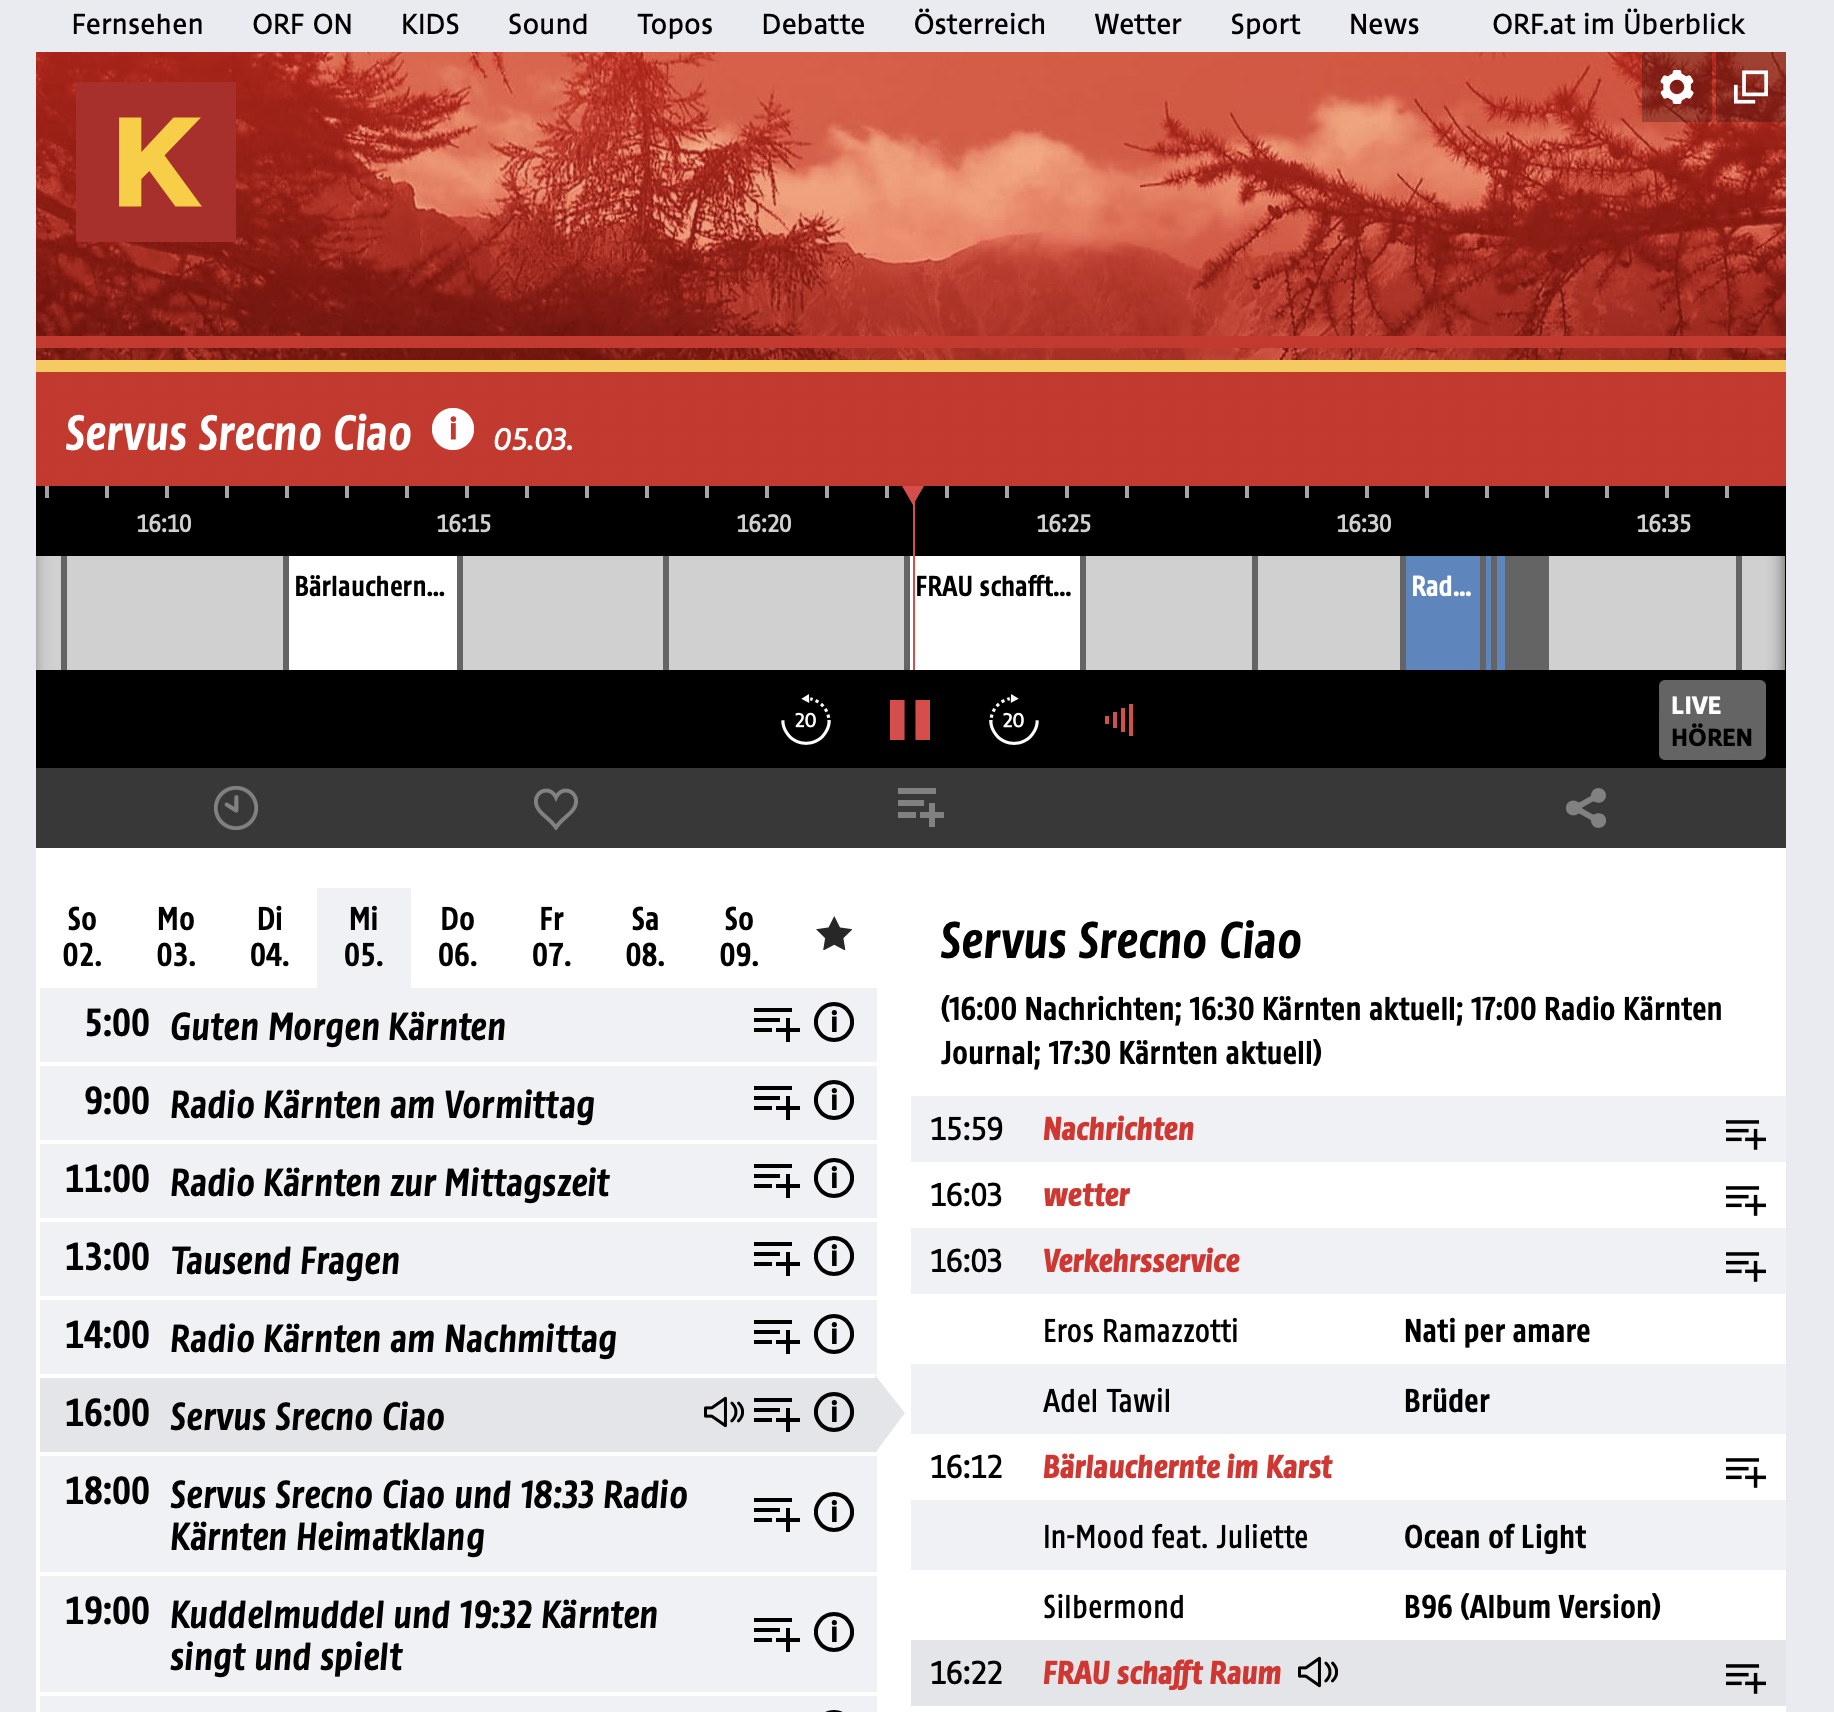Add broadcast to favorites with heart icon
1834x1712 pixels.
click(556, 808)
